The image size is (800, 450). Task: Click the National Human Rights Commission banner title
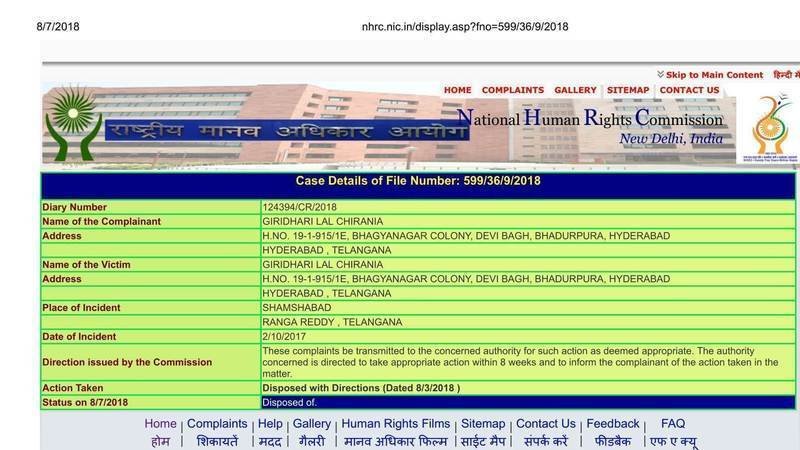coord(590,120)
